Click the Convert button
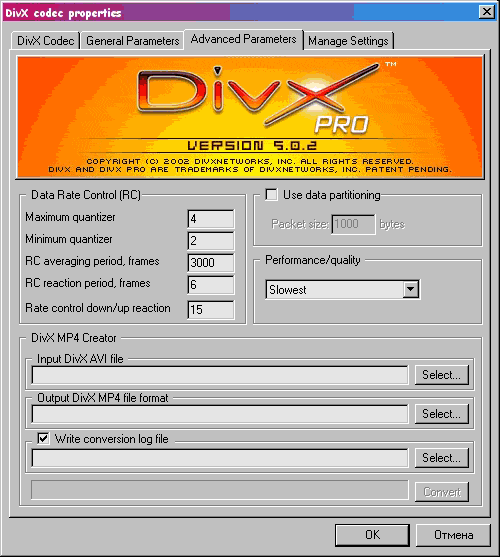This screenshot has height=557, width=500. pos(441,492)
